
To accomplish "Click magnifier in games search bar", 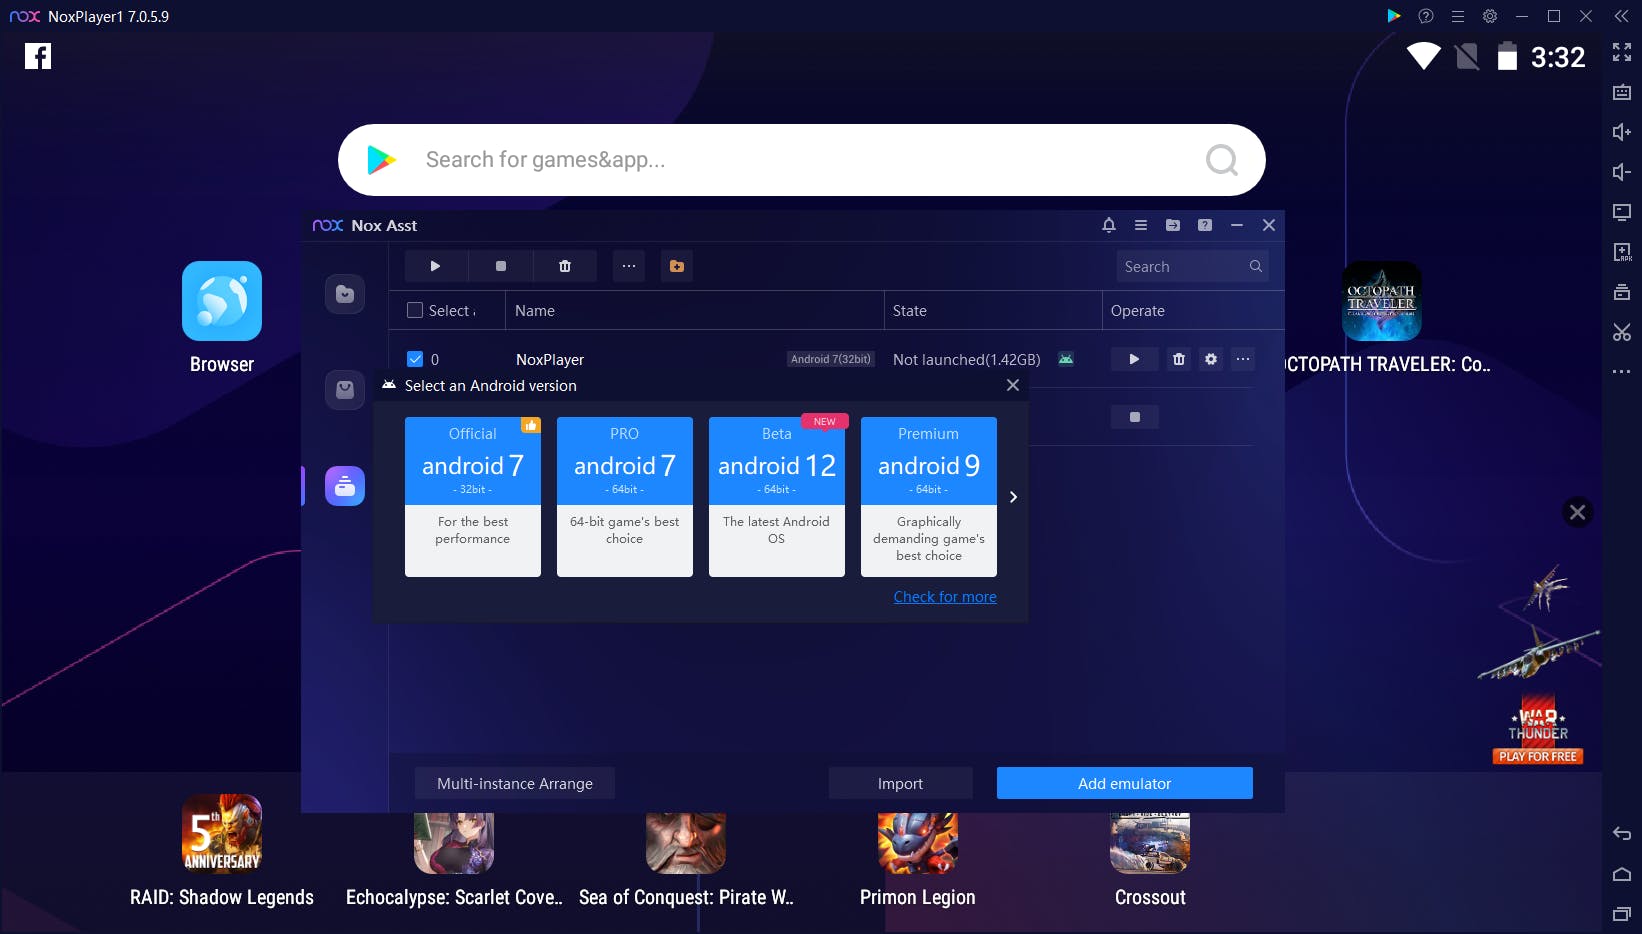I will tap(1221, 160).
